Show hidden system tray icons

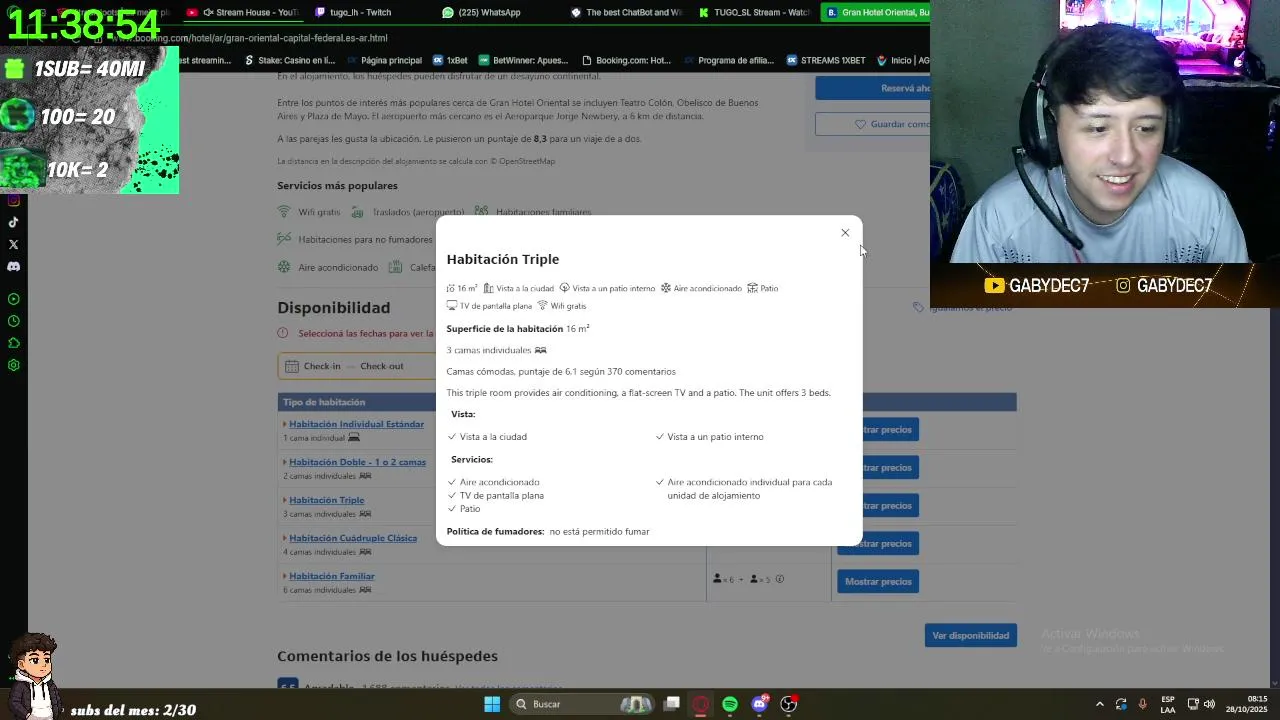click(1100, 704)
